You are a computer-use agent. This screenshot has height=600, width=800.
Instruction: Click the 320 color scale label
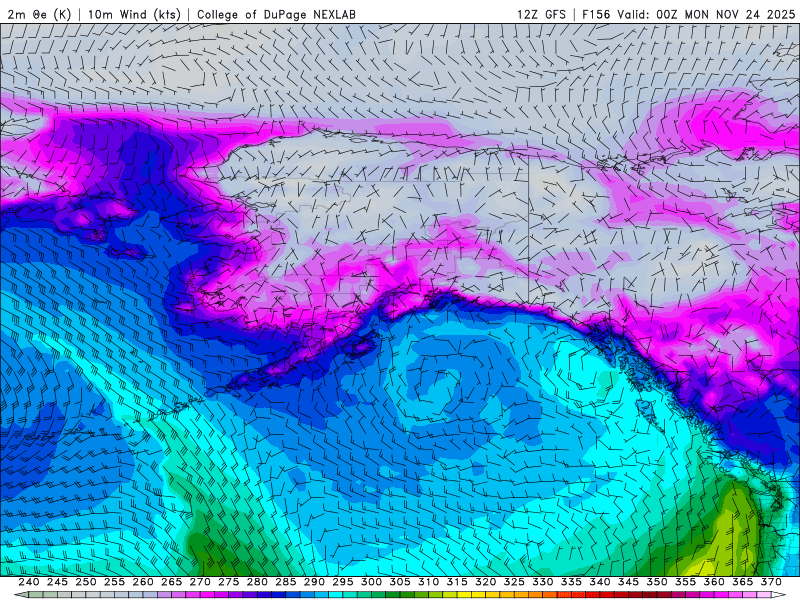486,582
